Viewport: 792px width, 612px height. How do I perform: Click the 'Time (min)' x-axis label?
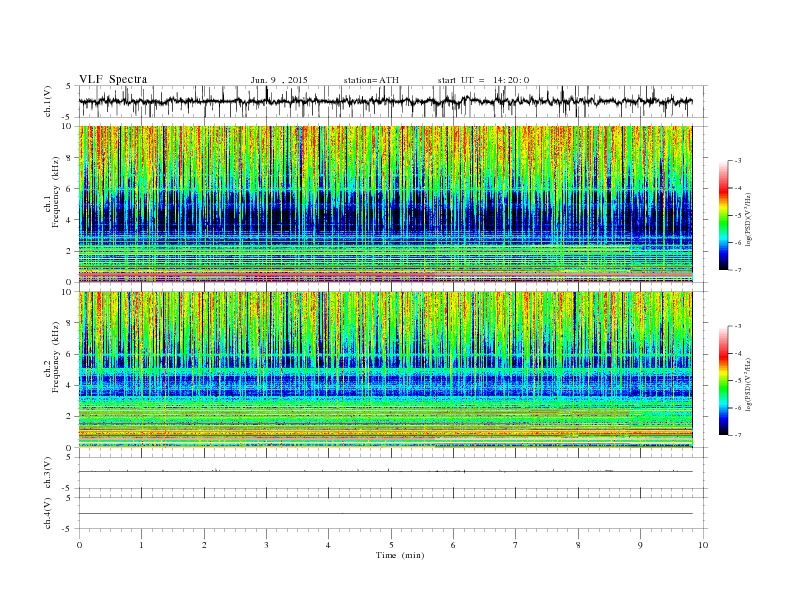click(400, 555)
